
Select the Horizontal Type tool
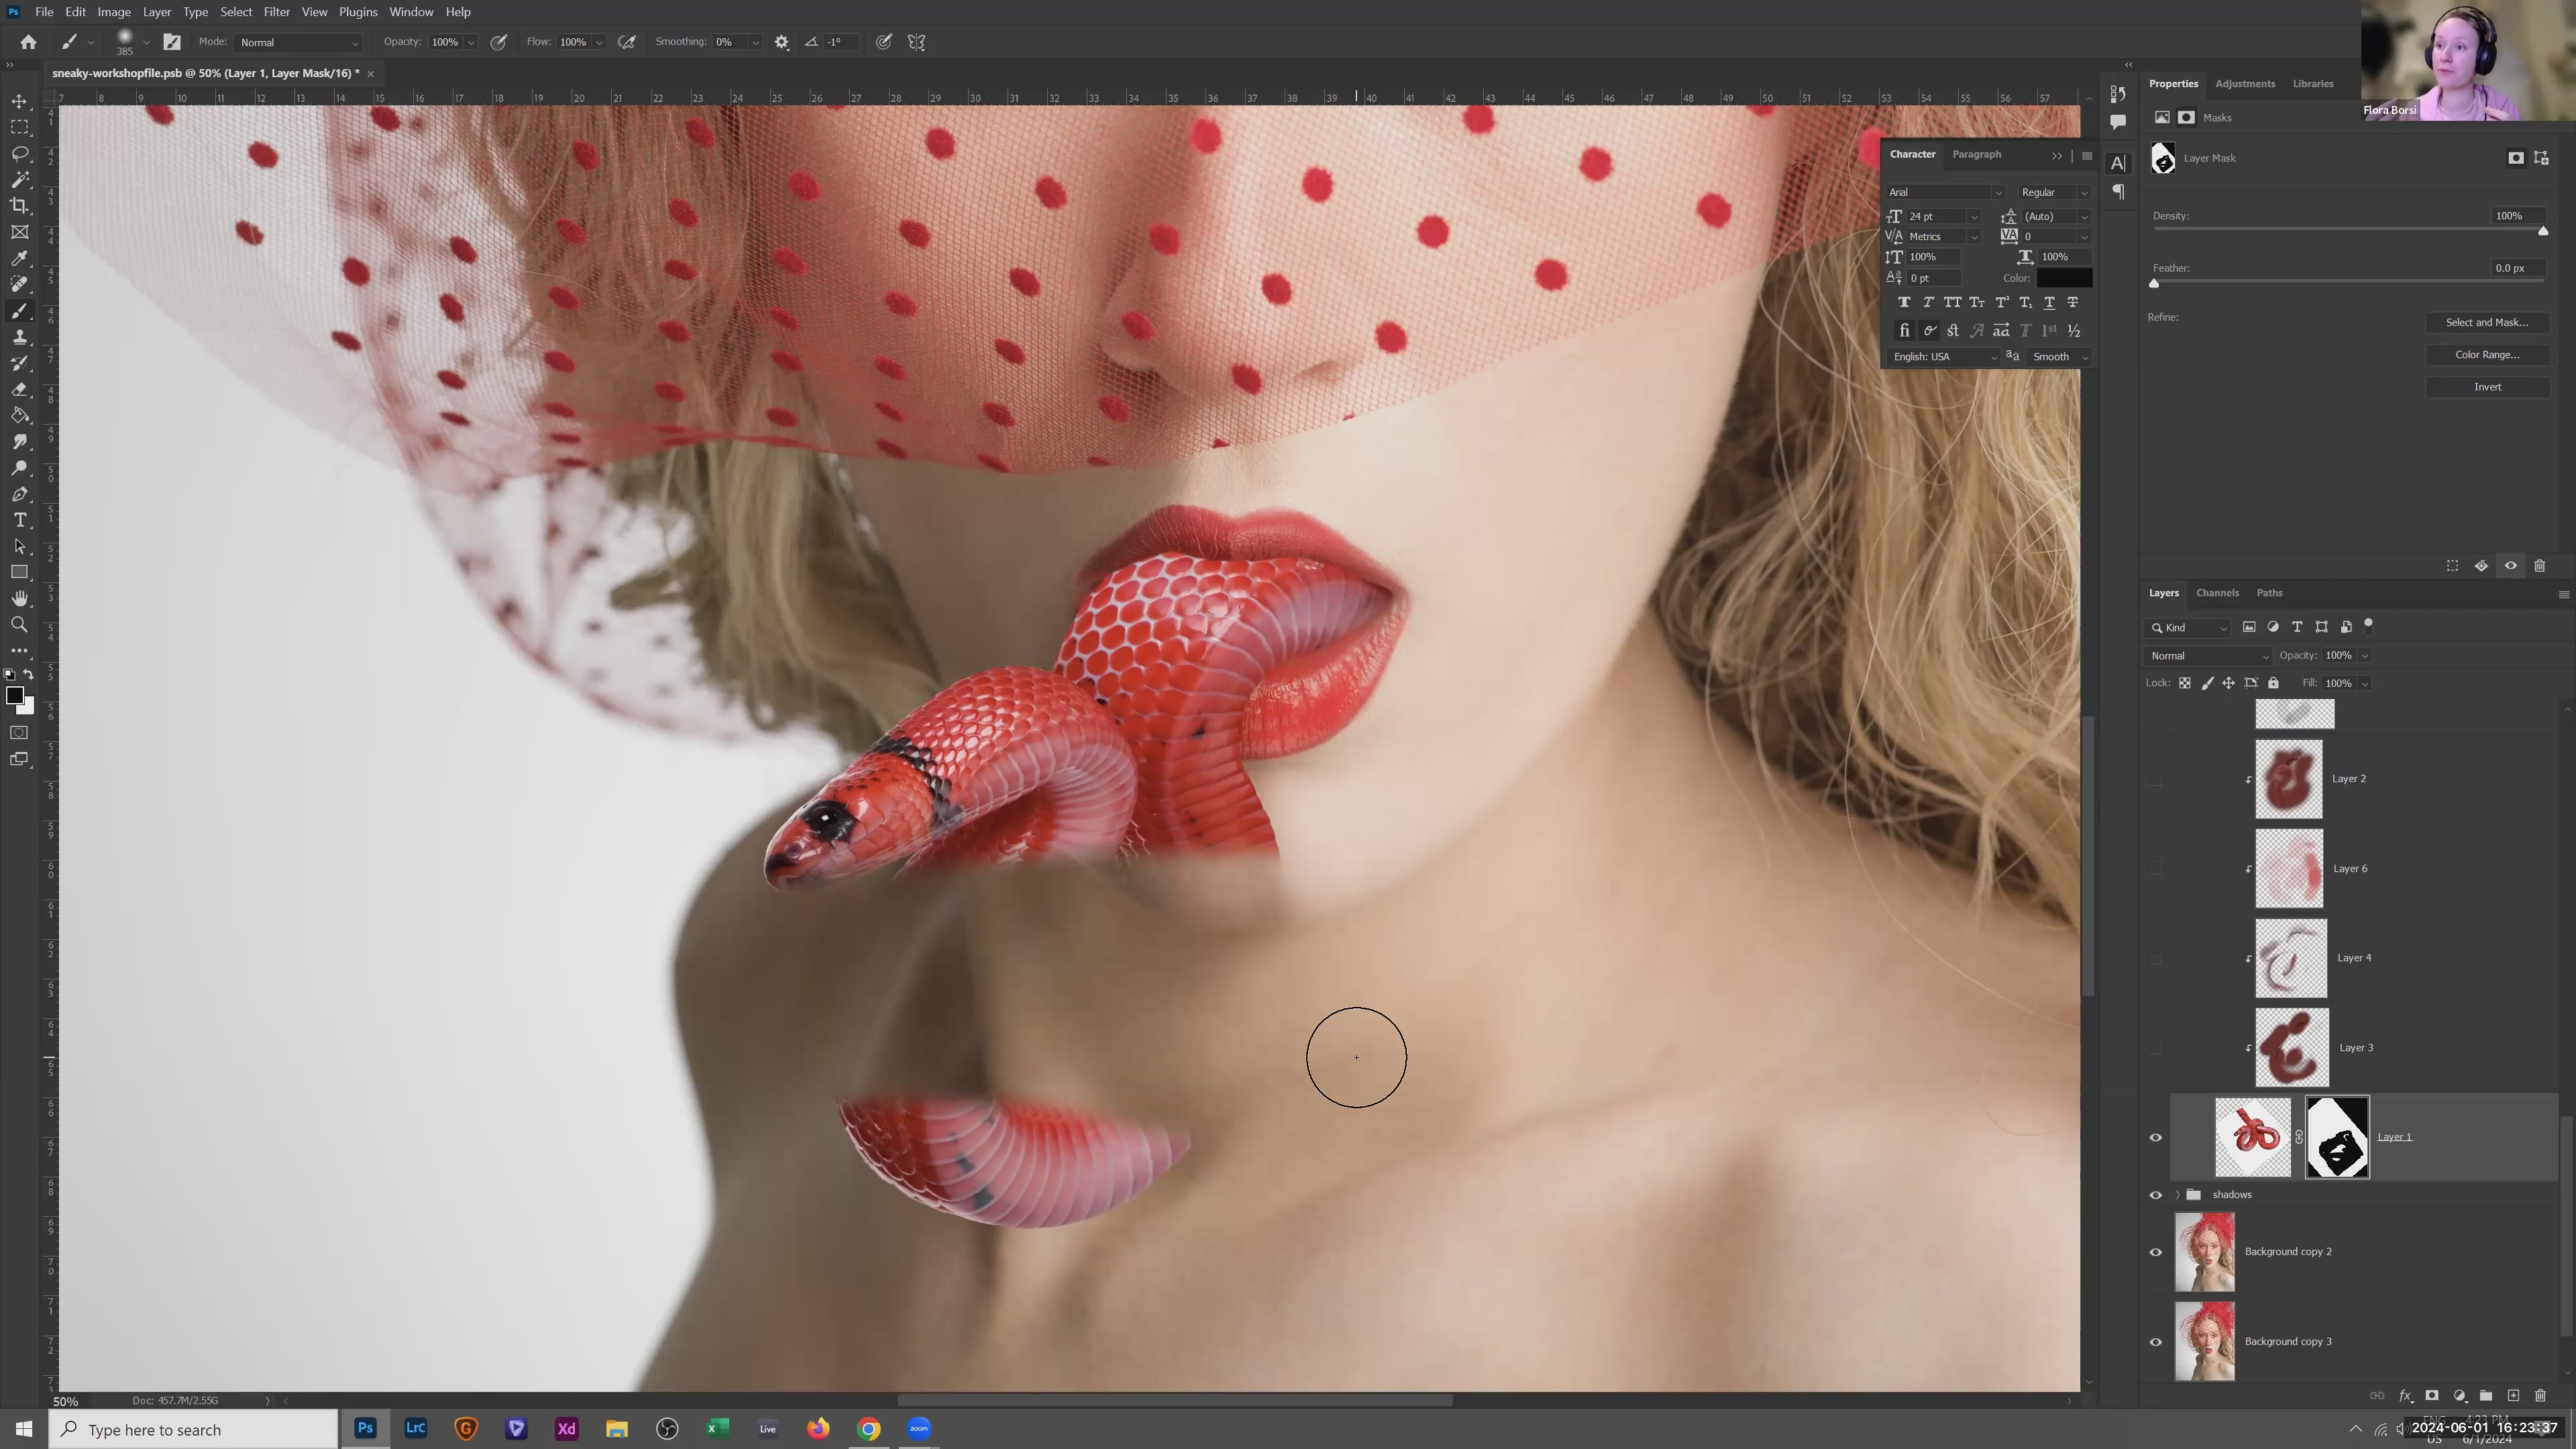click(19, 520)
